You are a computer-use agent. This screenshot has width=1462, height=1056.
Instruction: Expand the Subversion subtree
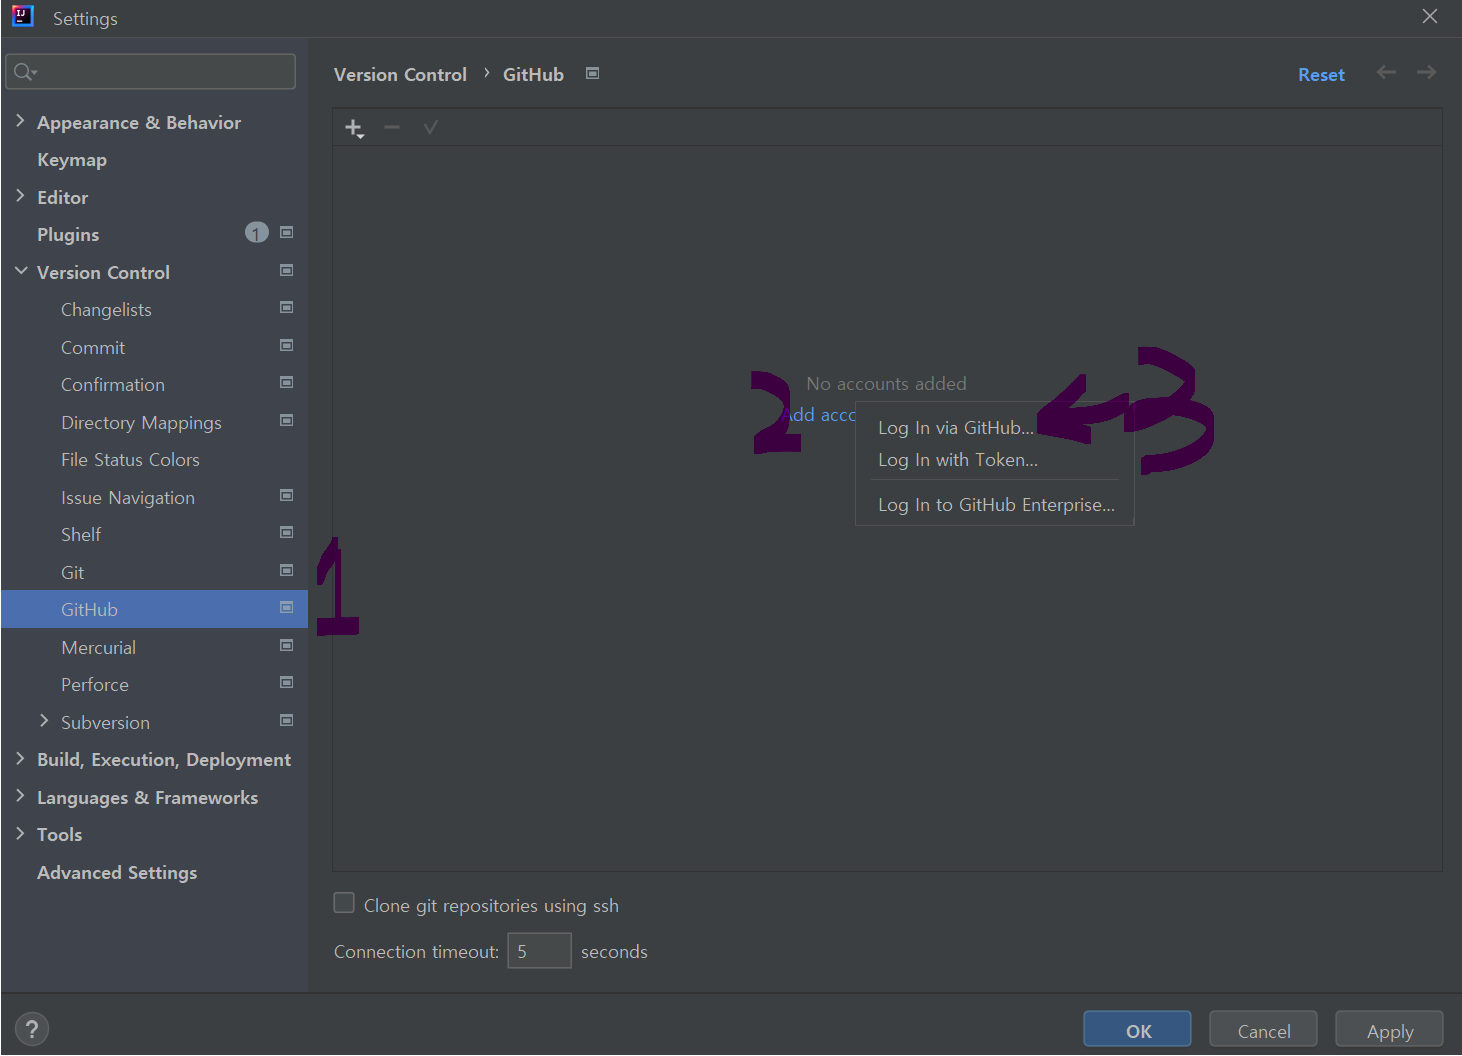(x=44, y=721)
